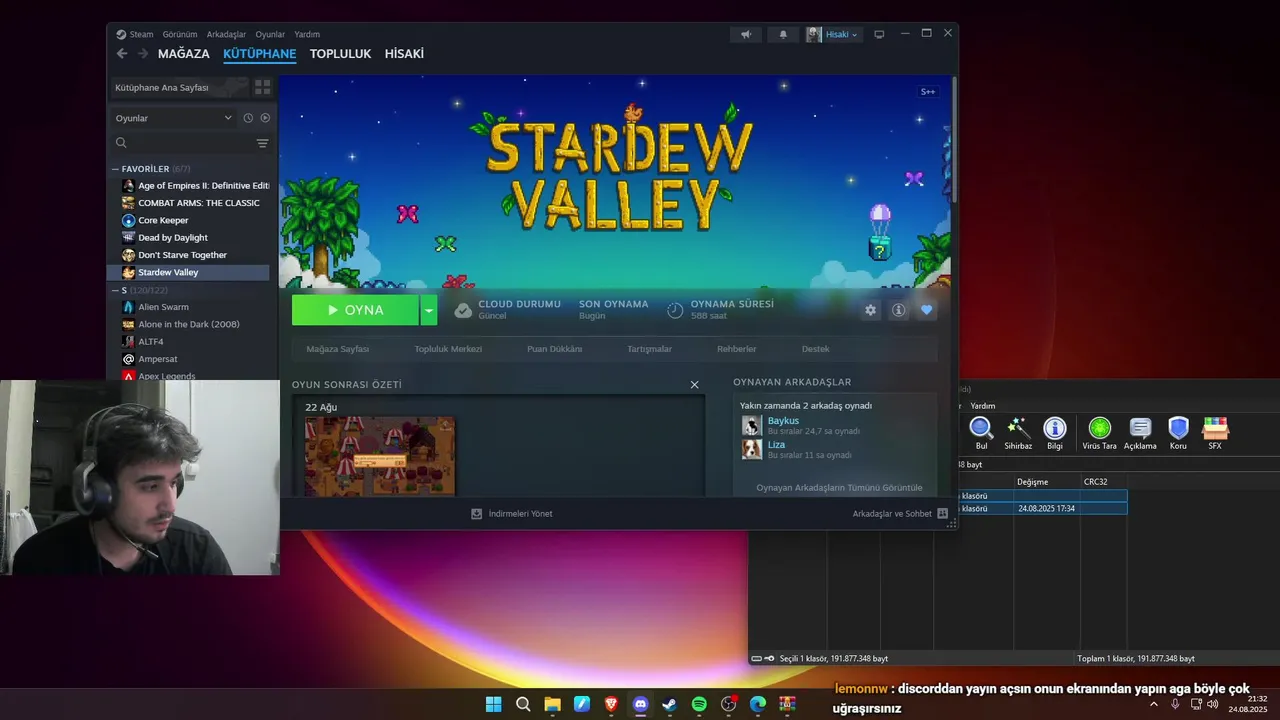1280x720 pixels.
Task: Open WinRAR Bilgi info tool
Action: [x=1055, y=434]
